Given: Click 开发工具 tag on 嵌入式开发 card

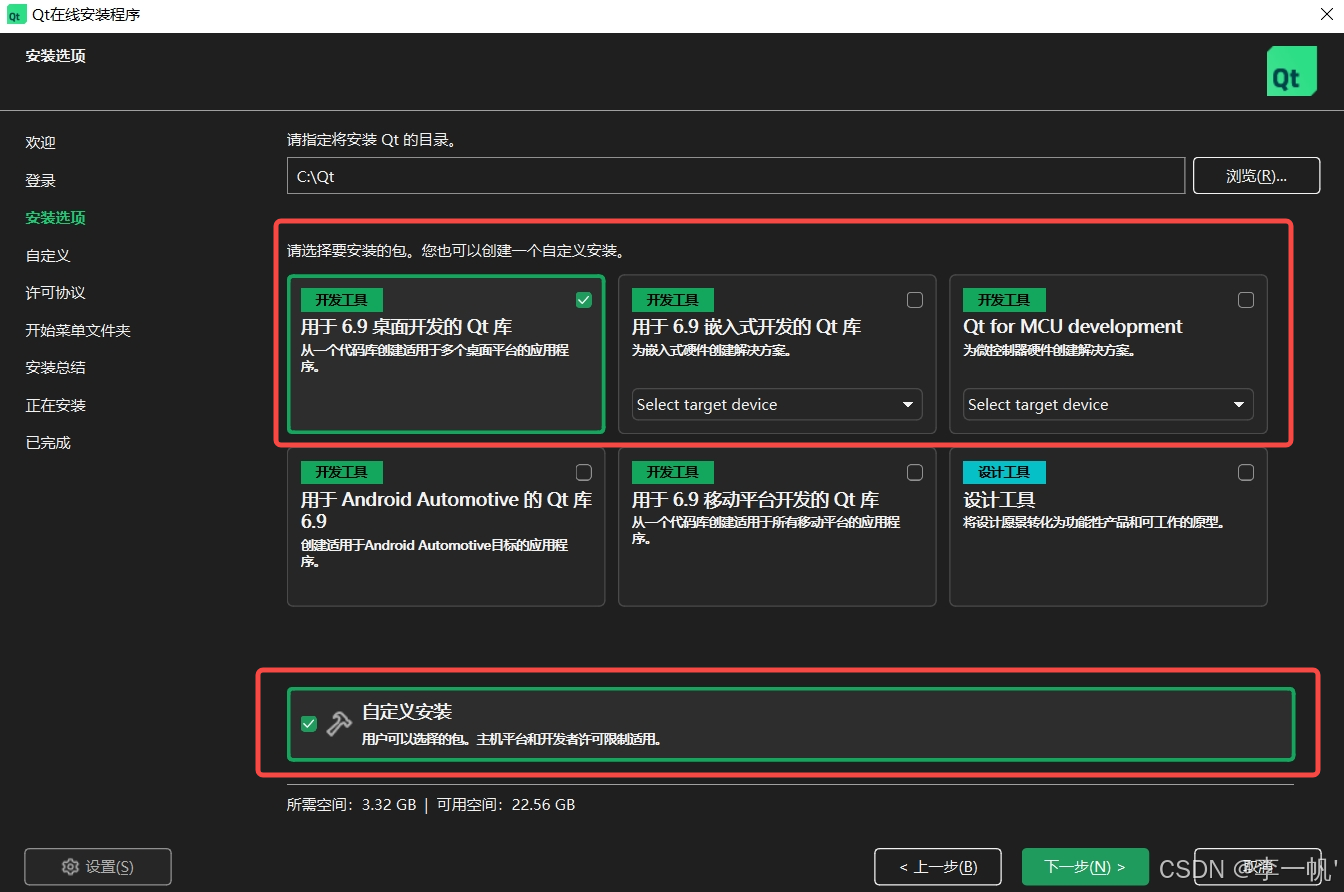Looking at the screenshot, I should tap(673, 300).
